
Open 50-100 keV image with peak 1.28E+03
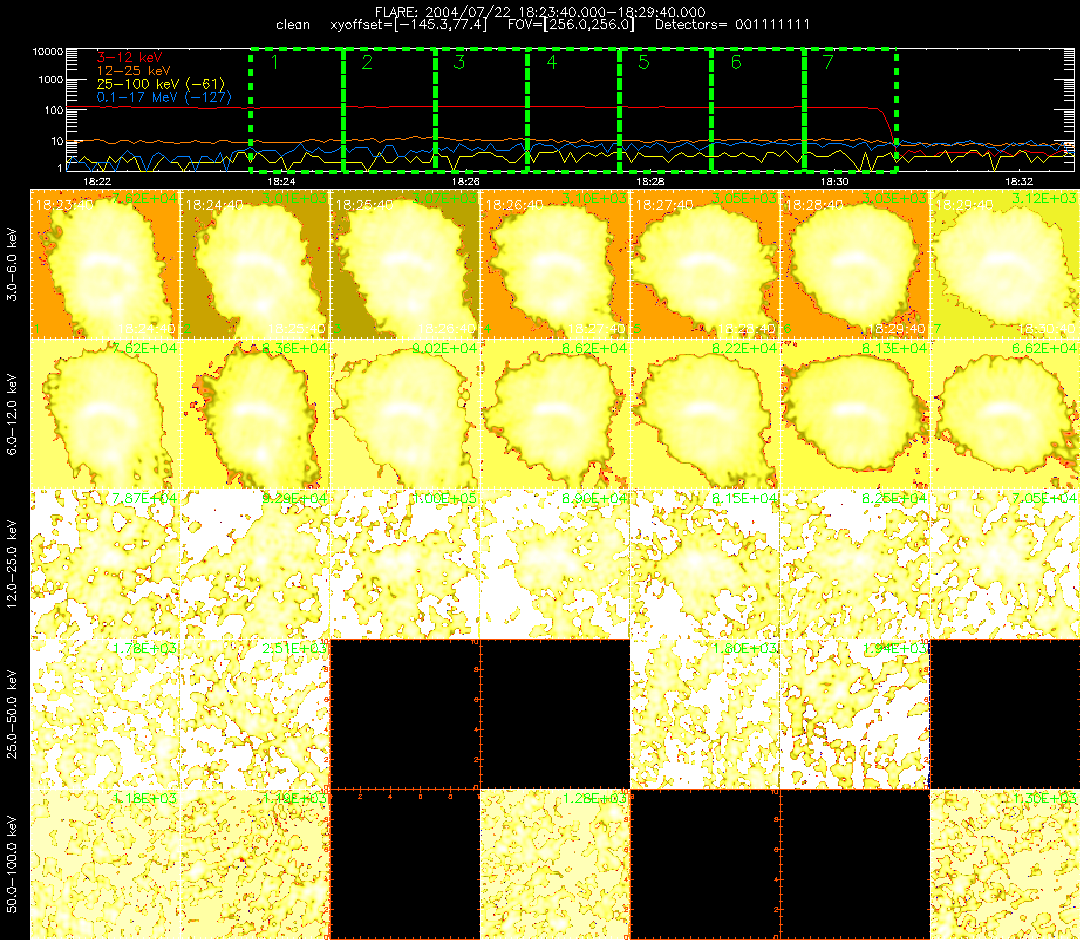pos(555,865)
